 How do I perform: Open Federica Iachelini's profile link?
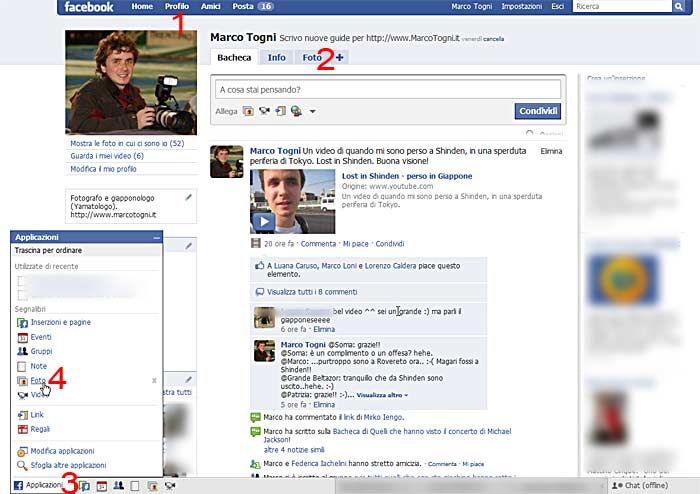coord(319,464)
